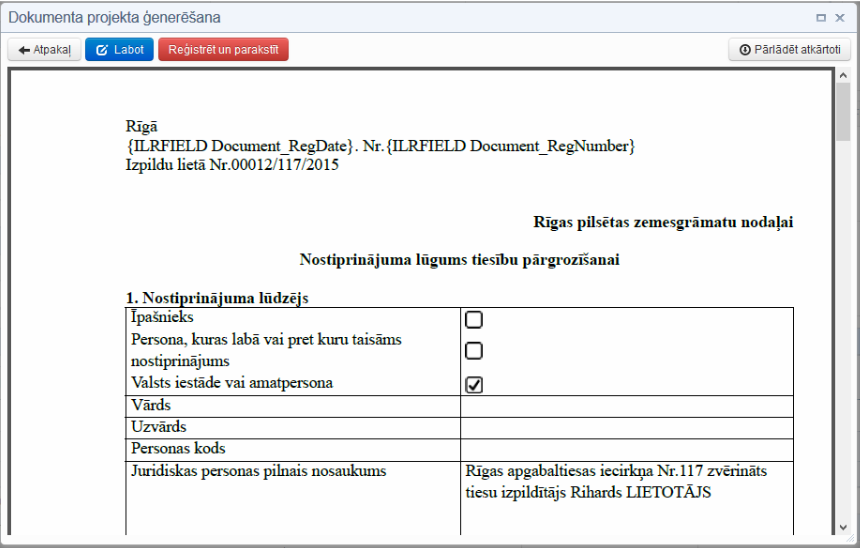Click the vertical scrollbar thumb
The width and height of the screenshot is (860, 548).
pyautogui.click(x=843, y=112)
